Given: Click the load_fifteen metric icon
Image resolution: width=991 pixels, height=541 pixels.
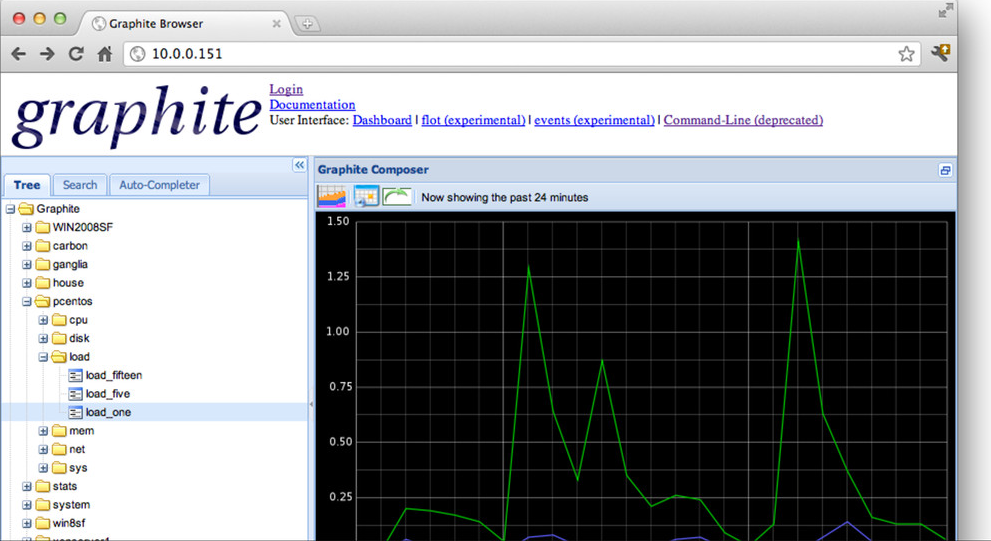Looking at the screenshot, I should coord(75,375).
